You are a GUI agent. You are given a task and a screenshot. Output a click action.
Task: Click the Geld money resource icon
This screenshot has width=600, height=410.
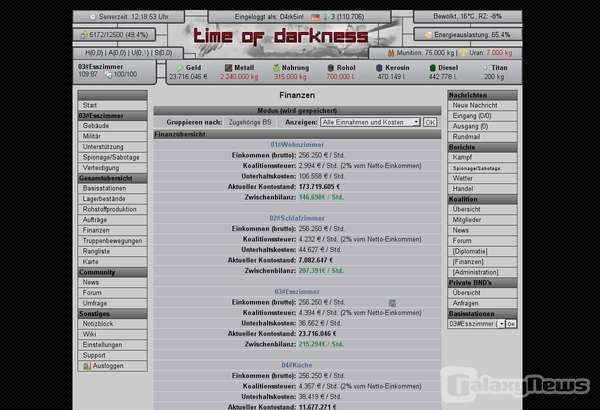[179, 68]
